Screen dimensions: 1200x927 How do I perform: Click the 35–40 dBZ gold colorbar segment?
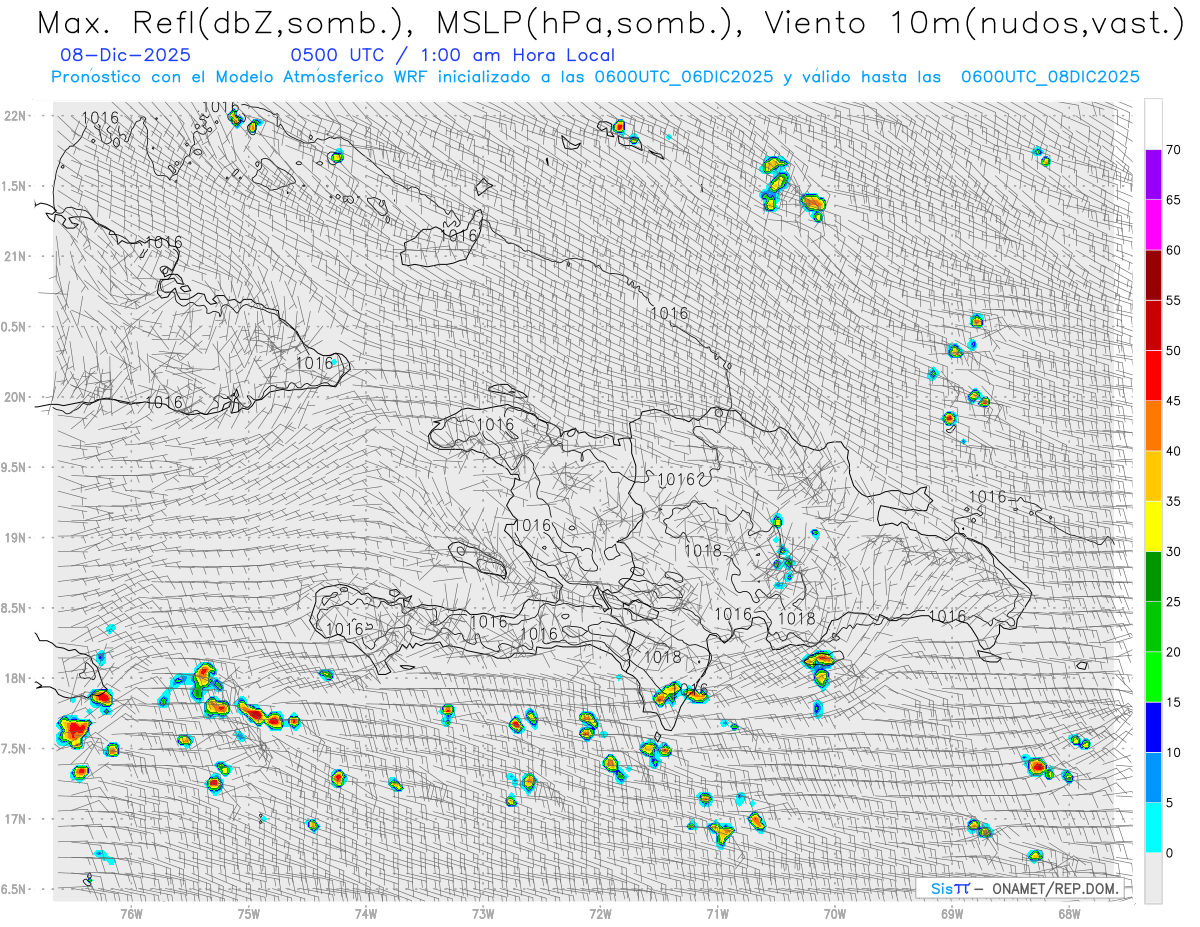pyautogui.click(x=1153, y=476)
